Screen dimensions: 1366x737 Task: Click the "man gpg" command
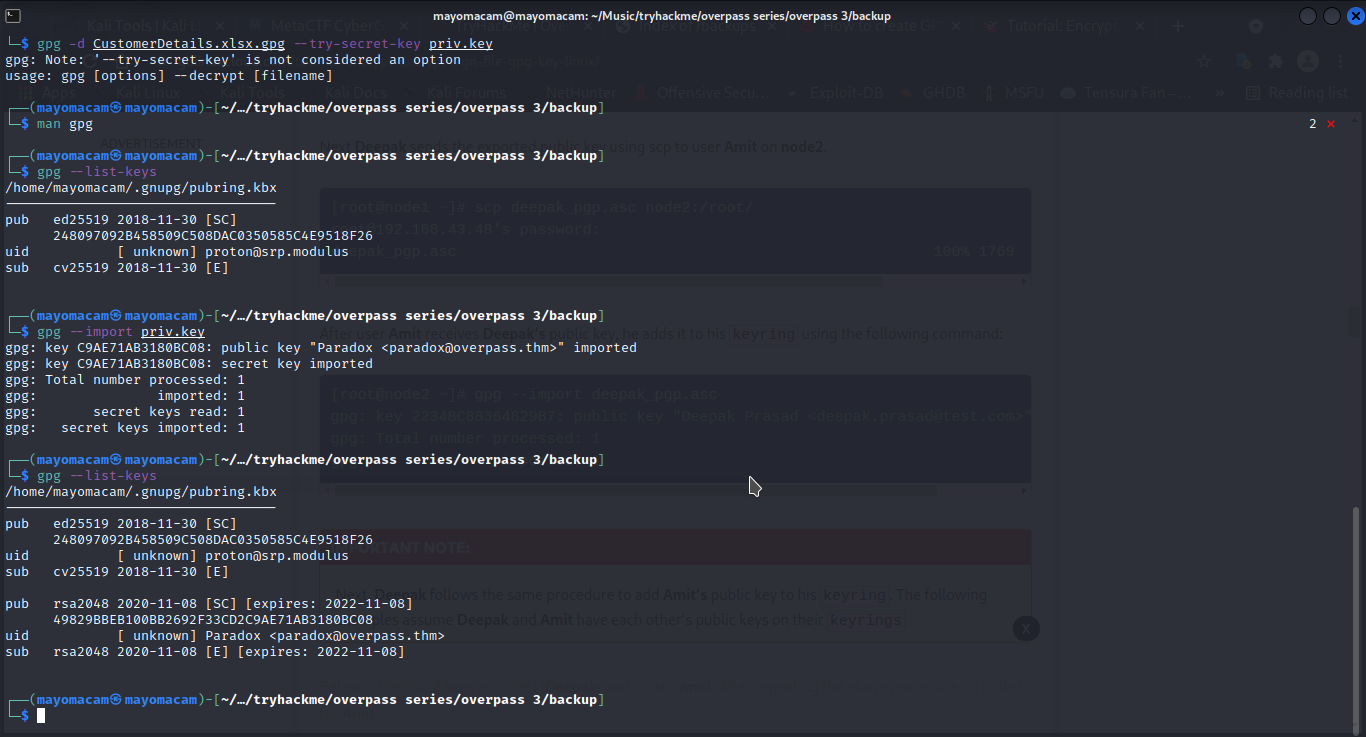tap(65, 124)
